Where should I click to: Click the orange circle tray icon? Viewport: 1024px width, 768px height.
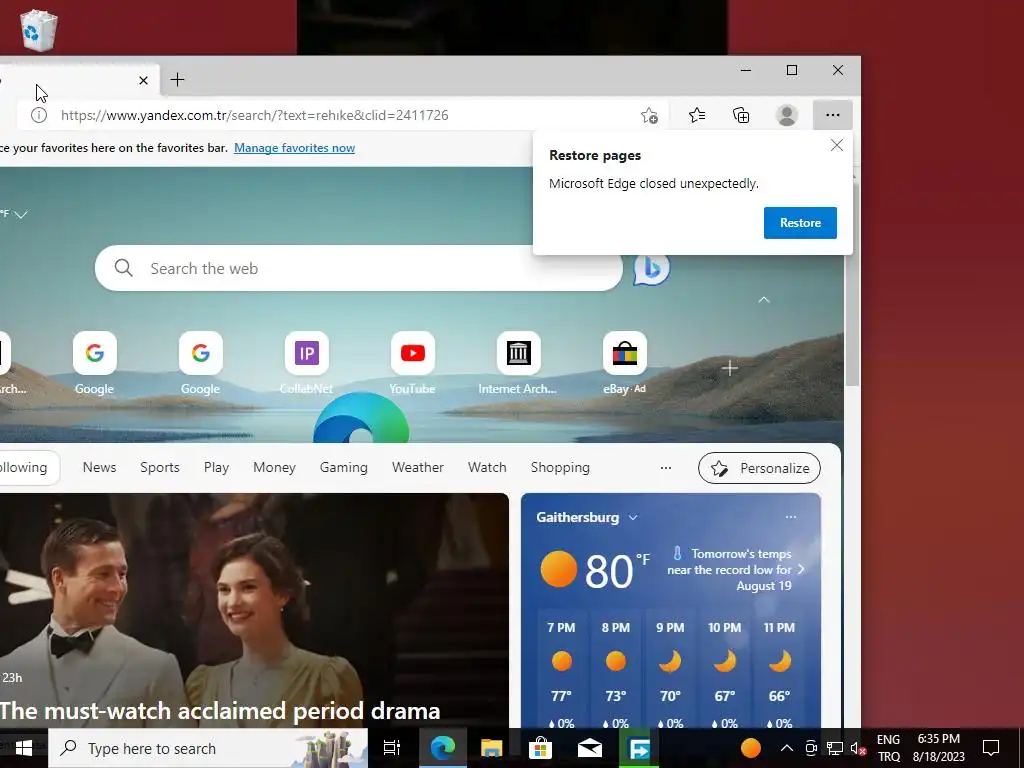click(x=750, y=748)
